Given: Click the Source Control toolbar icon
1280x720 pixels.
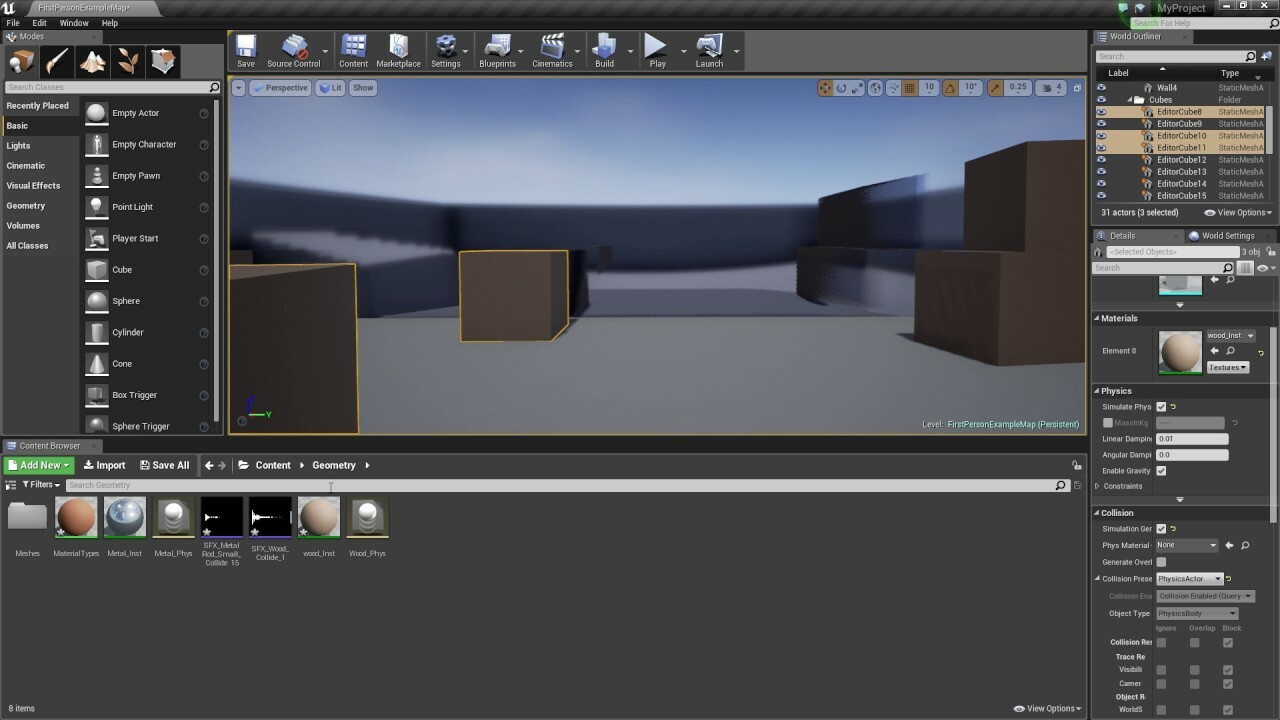Looking at the screenshot, I should click(294, 47).
